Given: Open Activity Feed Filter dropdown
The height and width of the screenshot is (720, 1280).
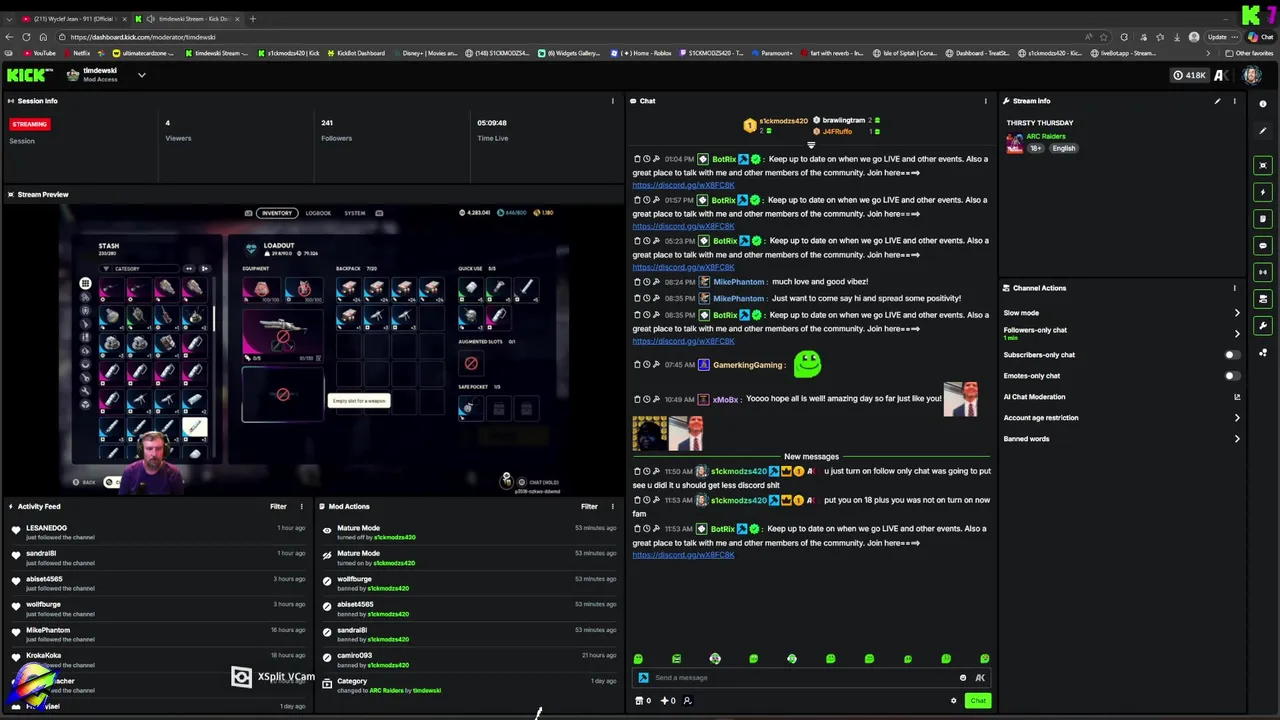Looking at the screenshot, I should pos(278,507).
